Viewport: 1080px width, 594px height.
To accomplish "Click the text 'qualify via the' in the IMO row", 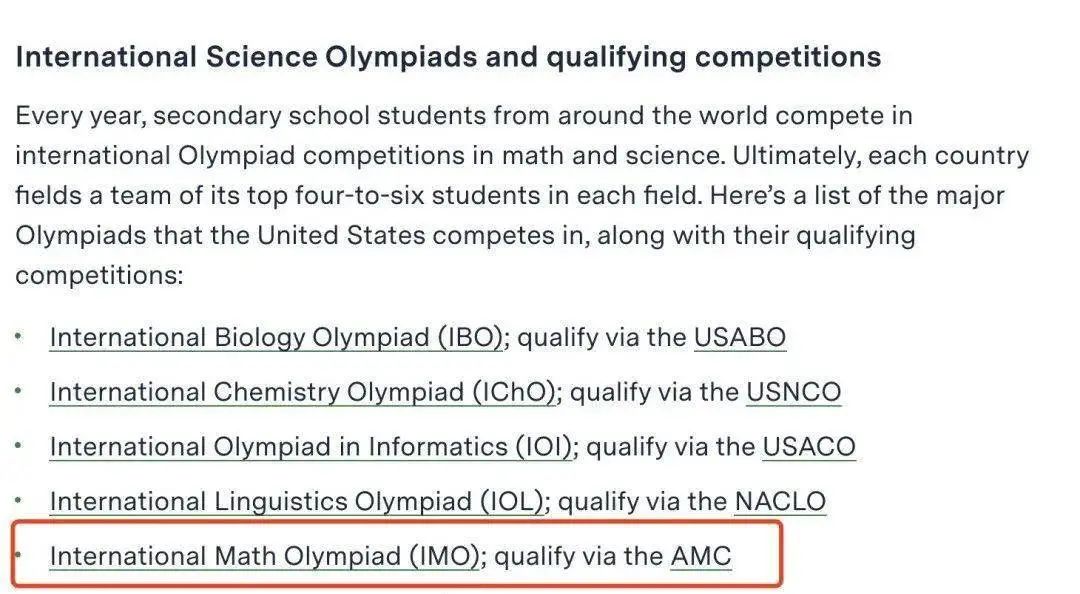I will point(579,555).
